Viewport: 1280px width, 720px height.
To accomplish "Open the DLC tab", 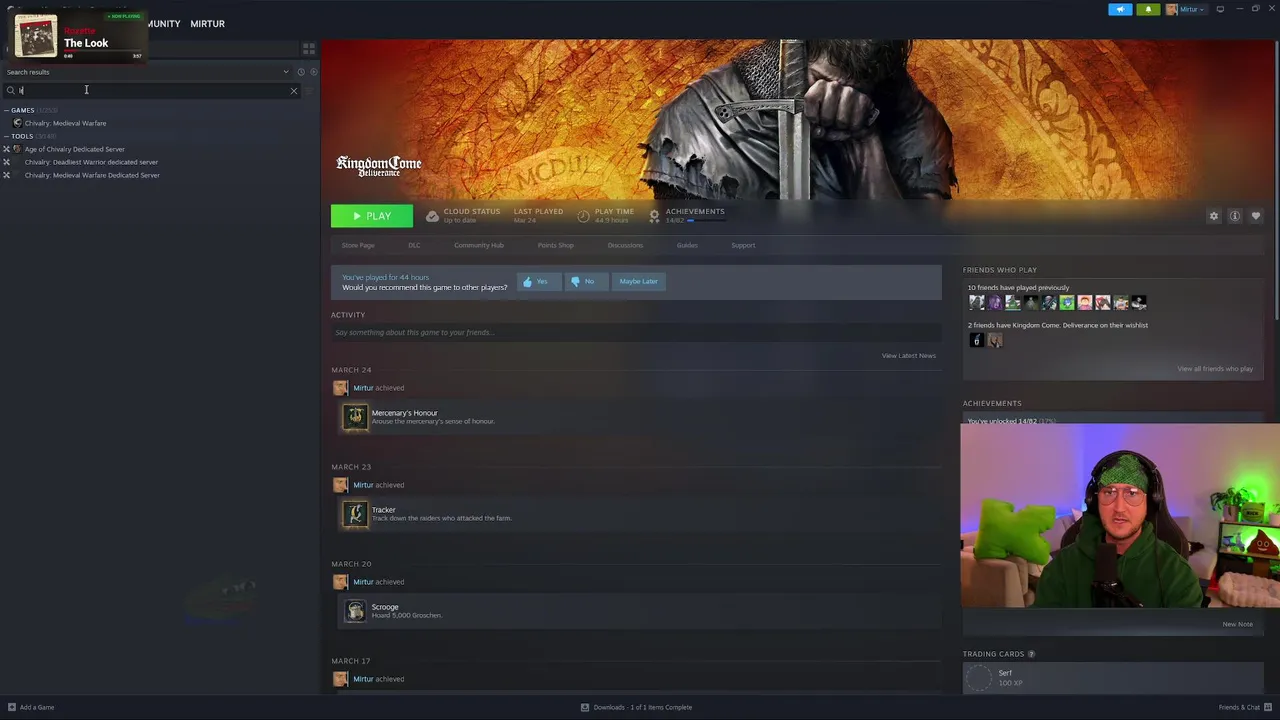I will point(414,245).
